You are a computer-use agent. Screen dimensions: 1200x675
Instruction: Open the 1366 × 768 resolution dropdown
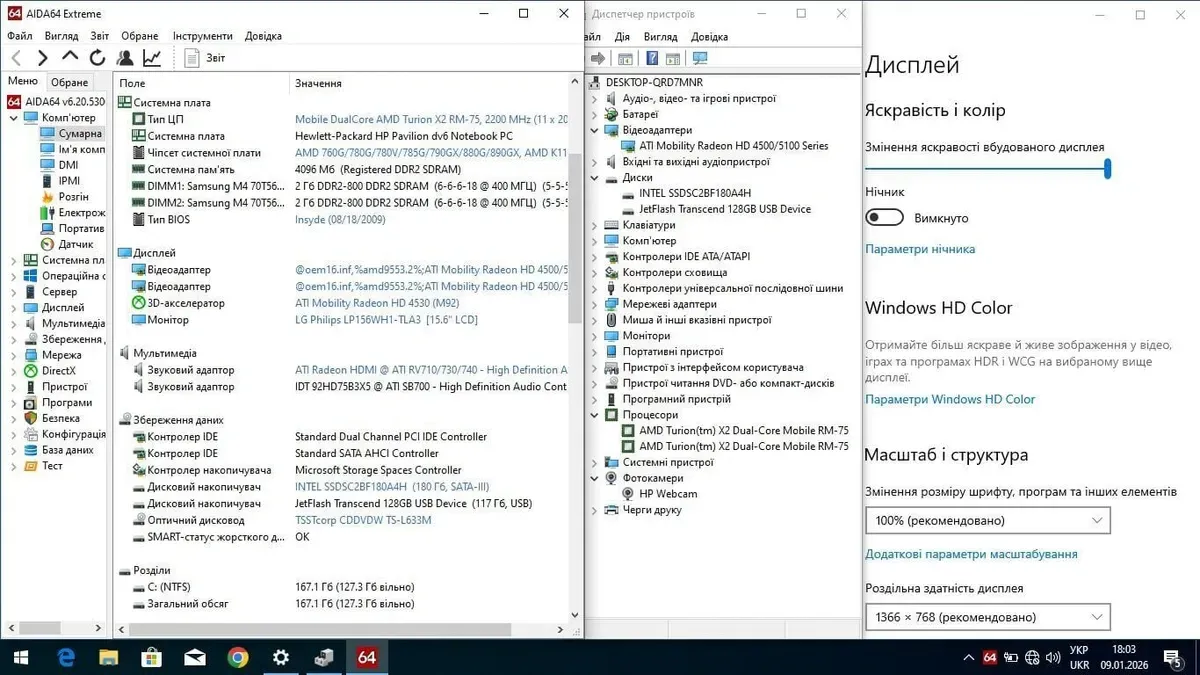987,617
